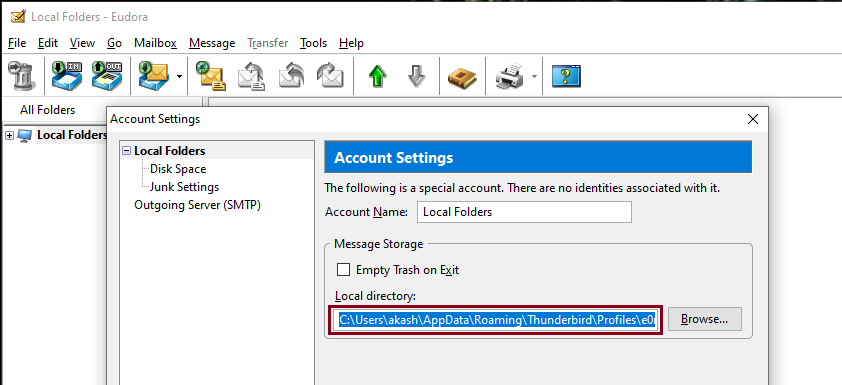Click the Account Name input field
Screen dimensions: 842x385
click(524, 212)
